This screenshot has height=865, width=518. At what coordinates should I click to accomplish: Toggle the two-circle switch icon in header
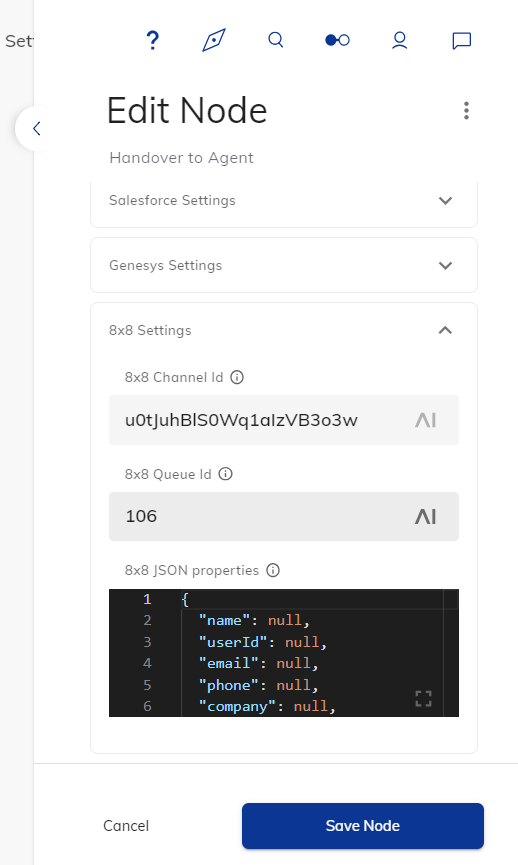pos(338,40)
